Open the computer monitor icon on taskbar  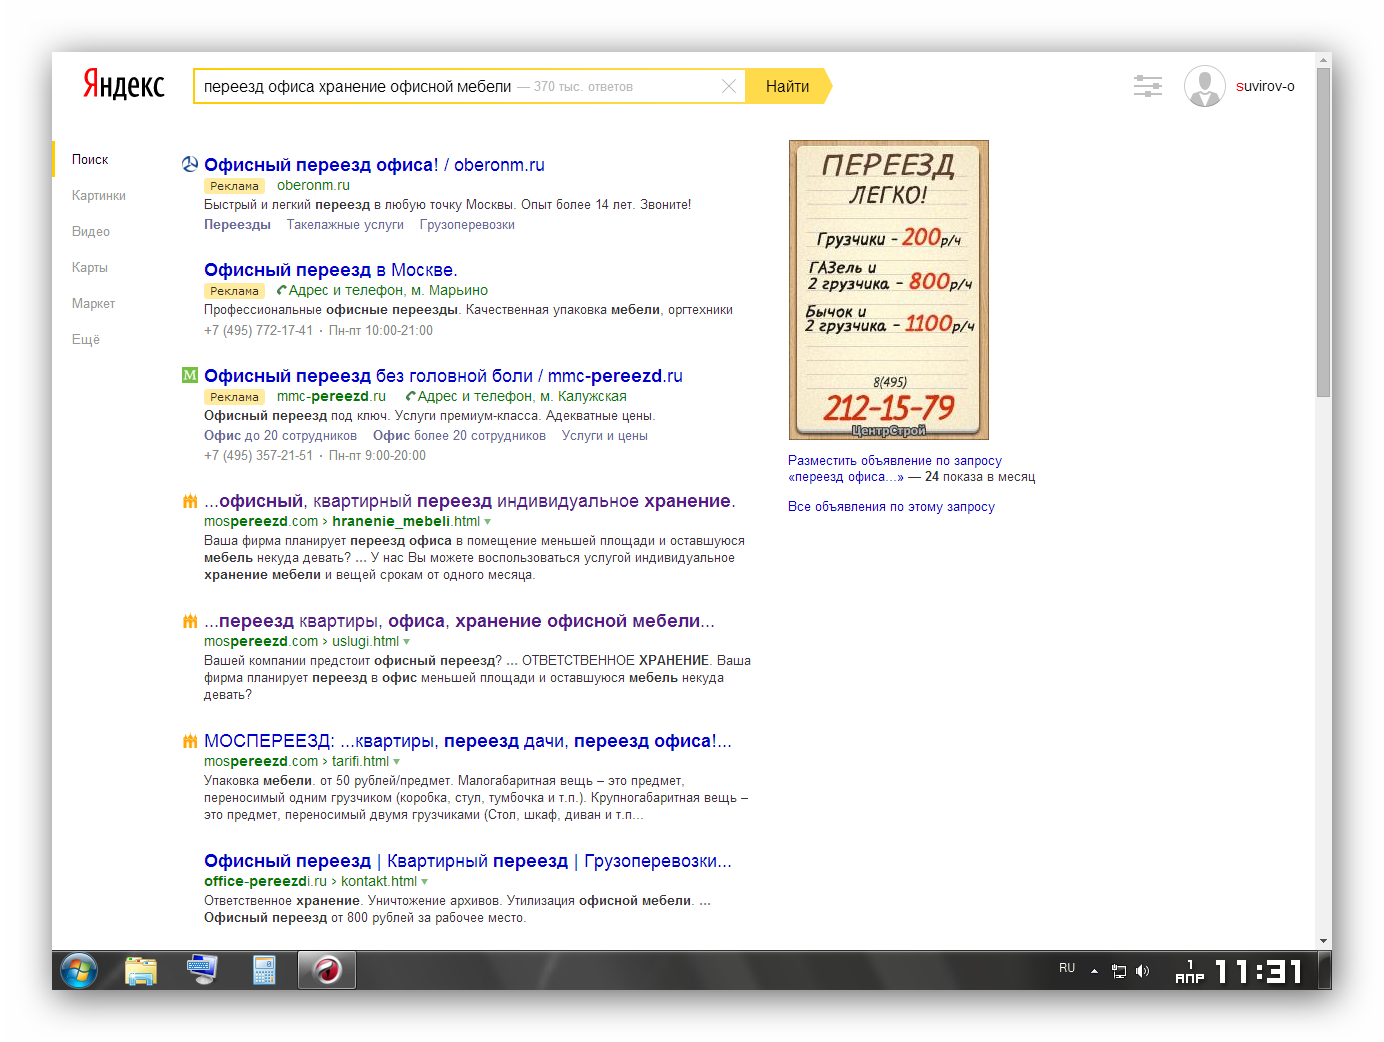(202, 970)
